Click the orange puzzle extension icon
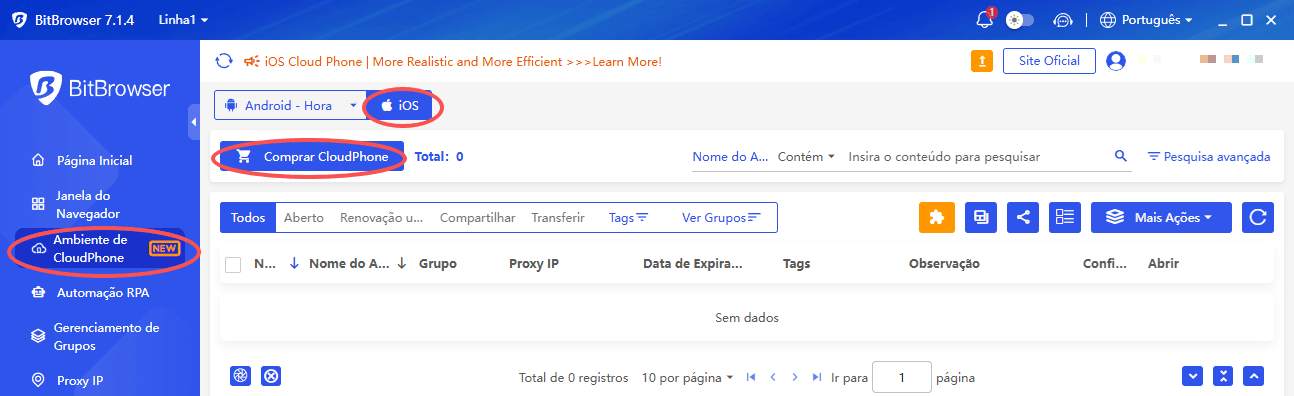This screenshot has height=396, width=1294. [937, 217]
